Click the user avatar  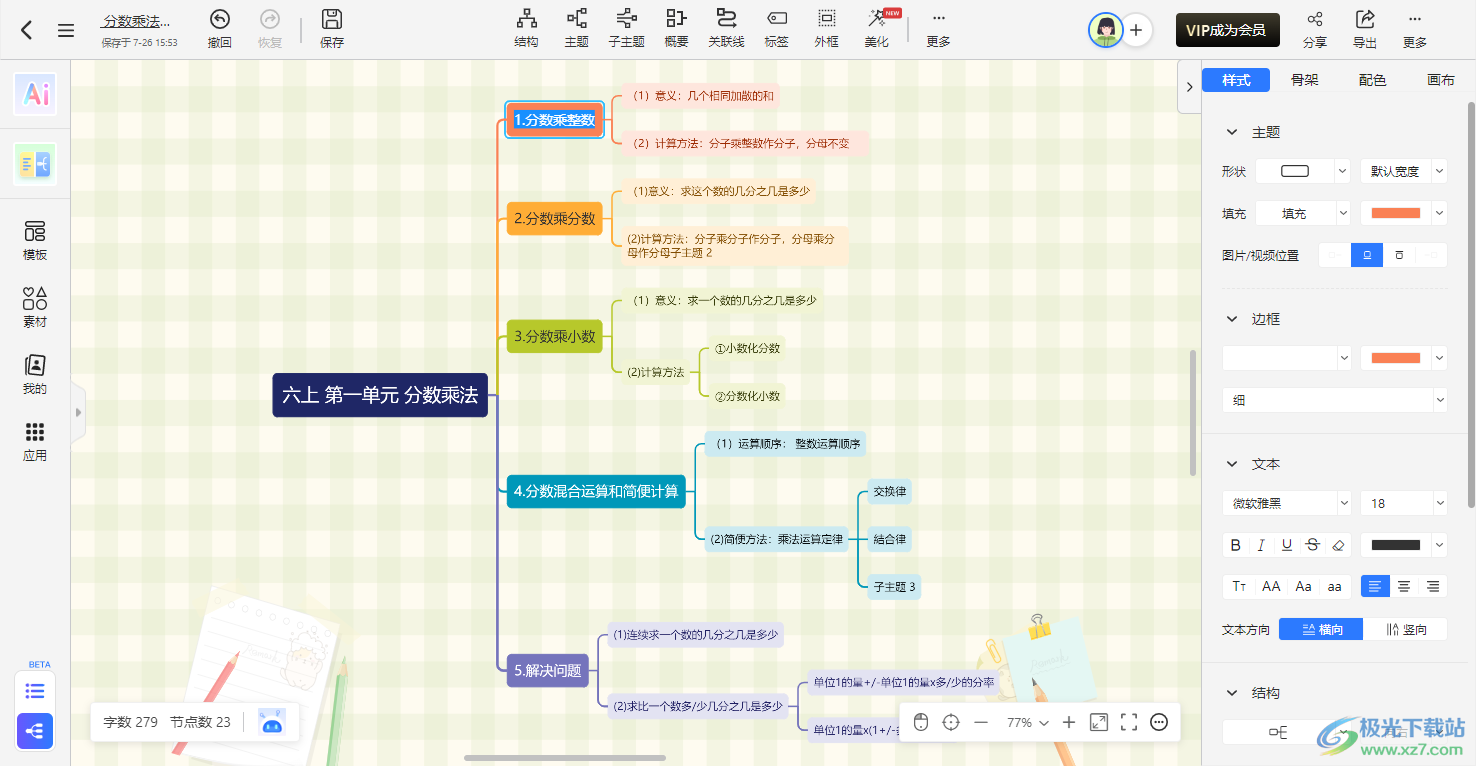pos(1105,30)
